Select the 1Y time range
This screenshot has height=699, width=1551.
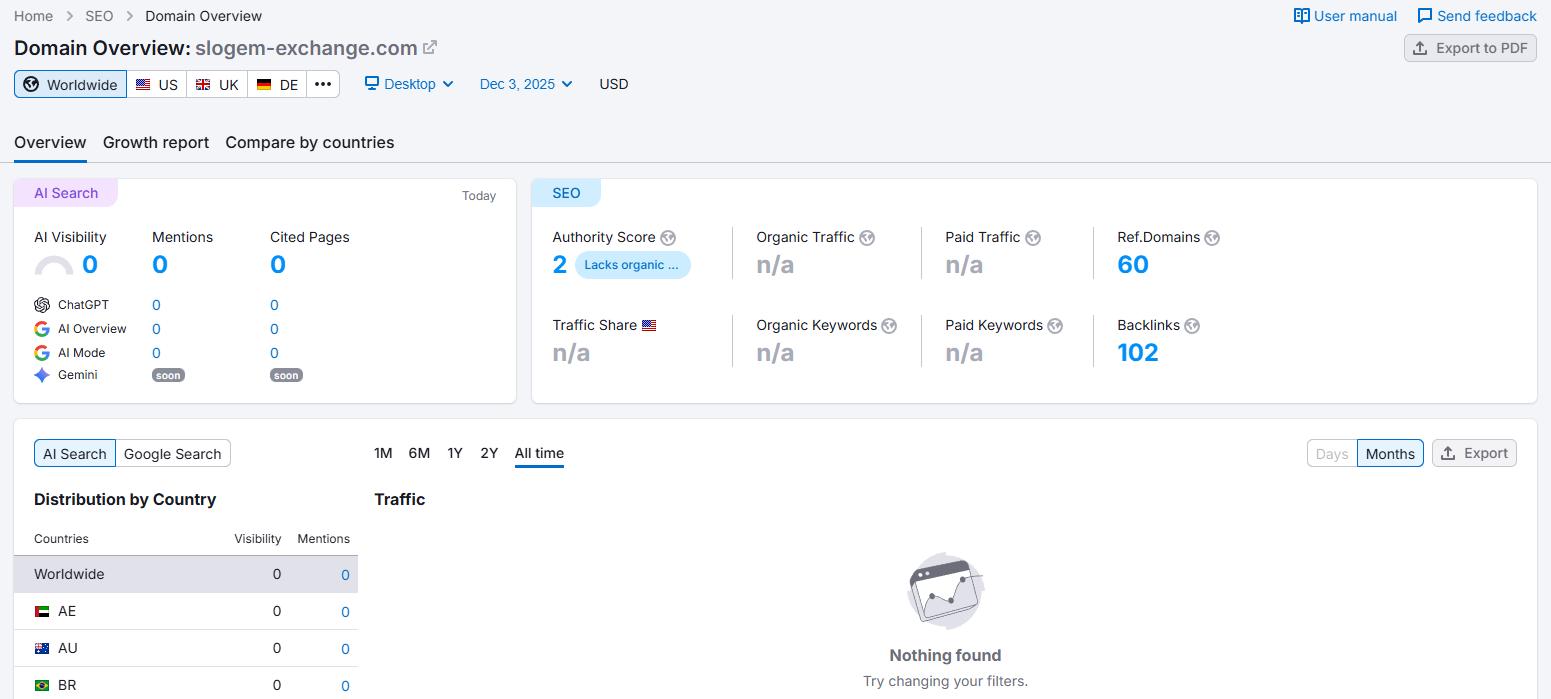[455, 453]
